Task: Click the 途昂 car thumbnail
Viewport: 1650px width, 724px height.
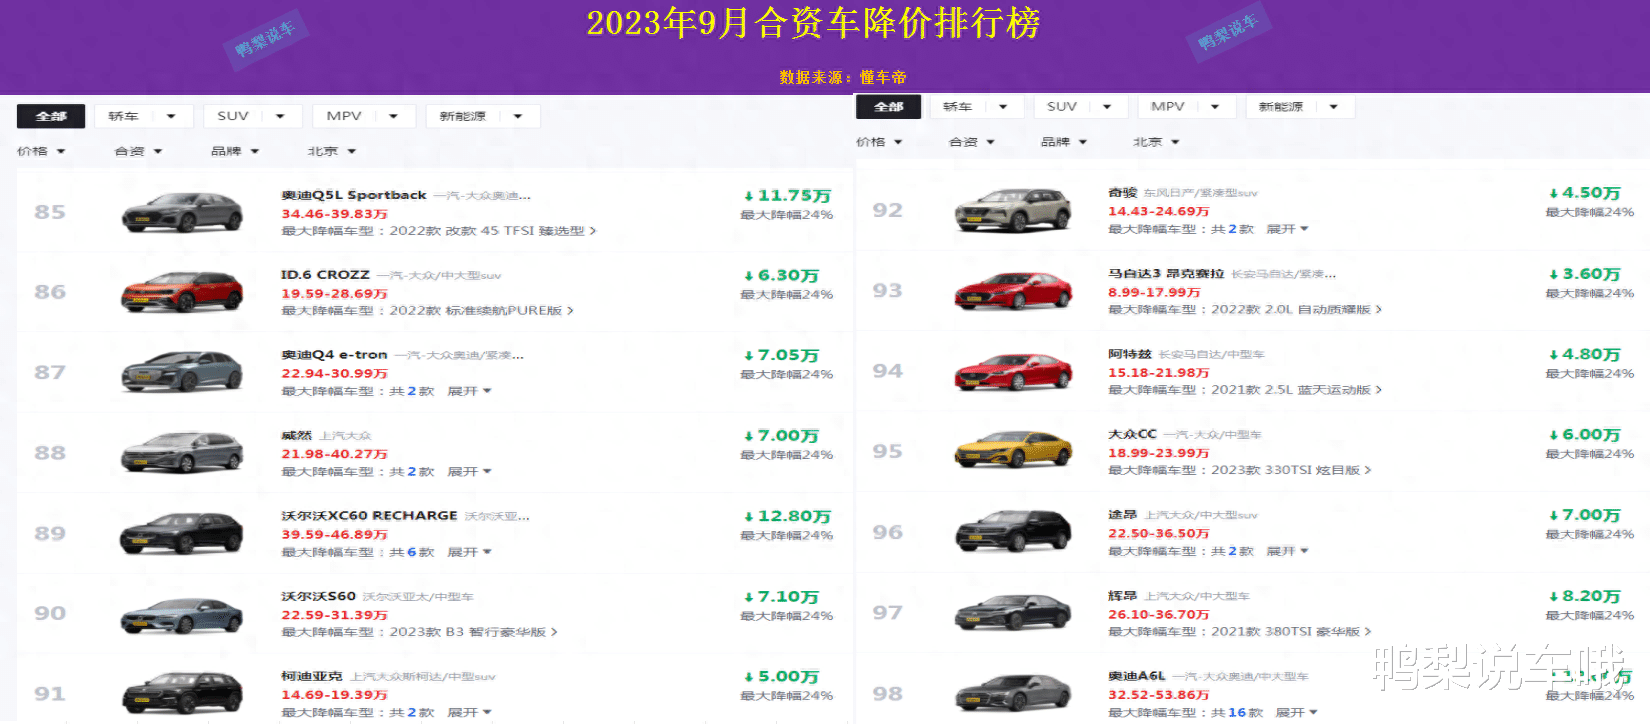Action: [1014, 532]
